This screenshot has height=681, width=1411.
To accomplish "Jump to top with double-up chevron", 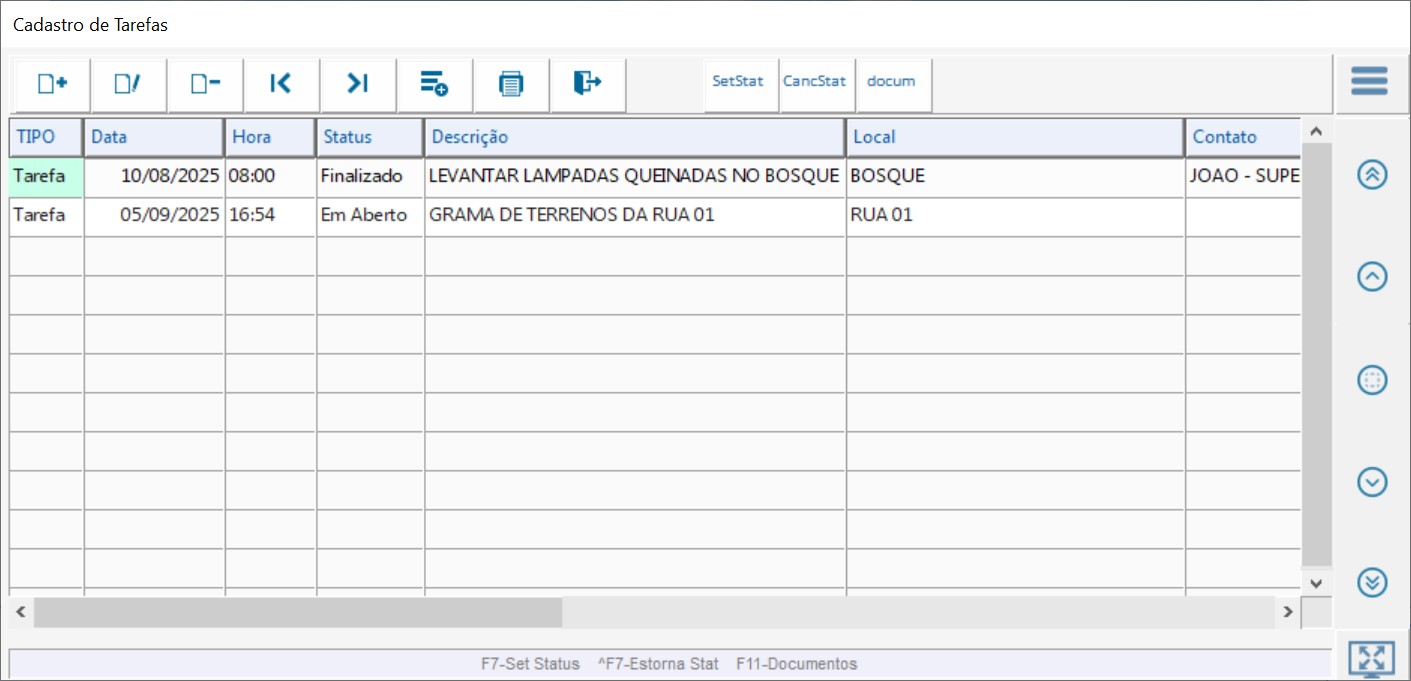I will tap(1372, 174).
